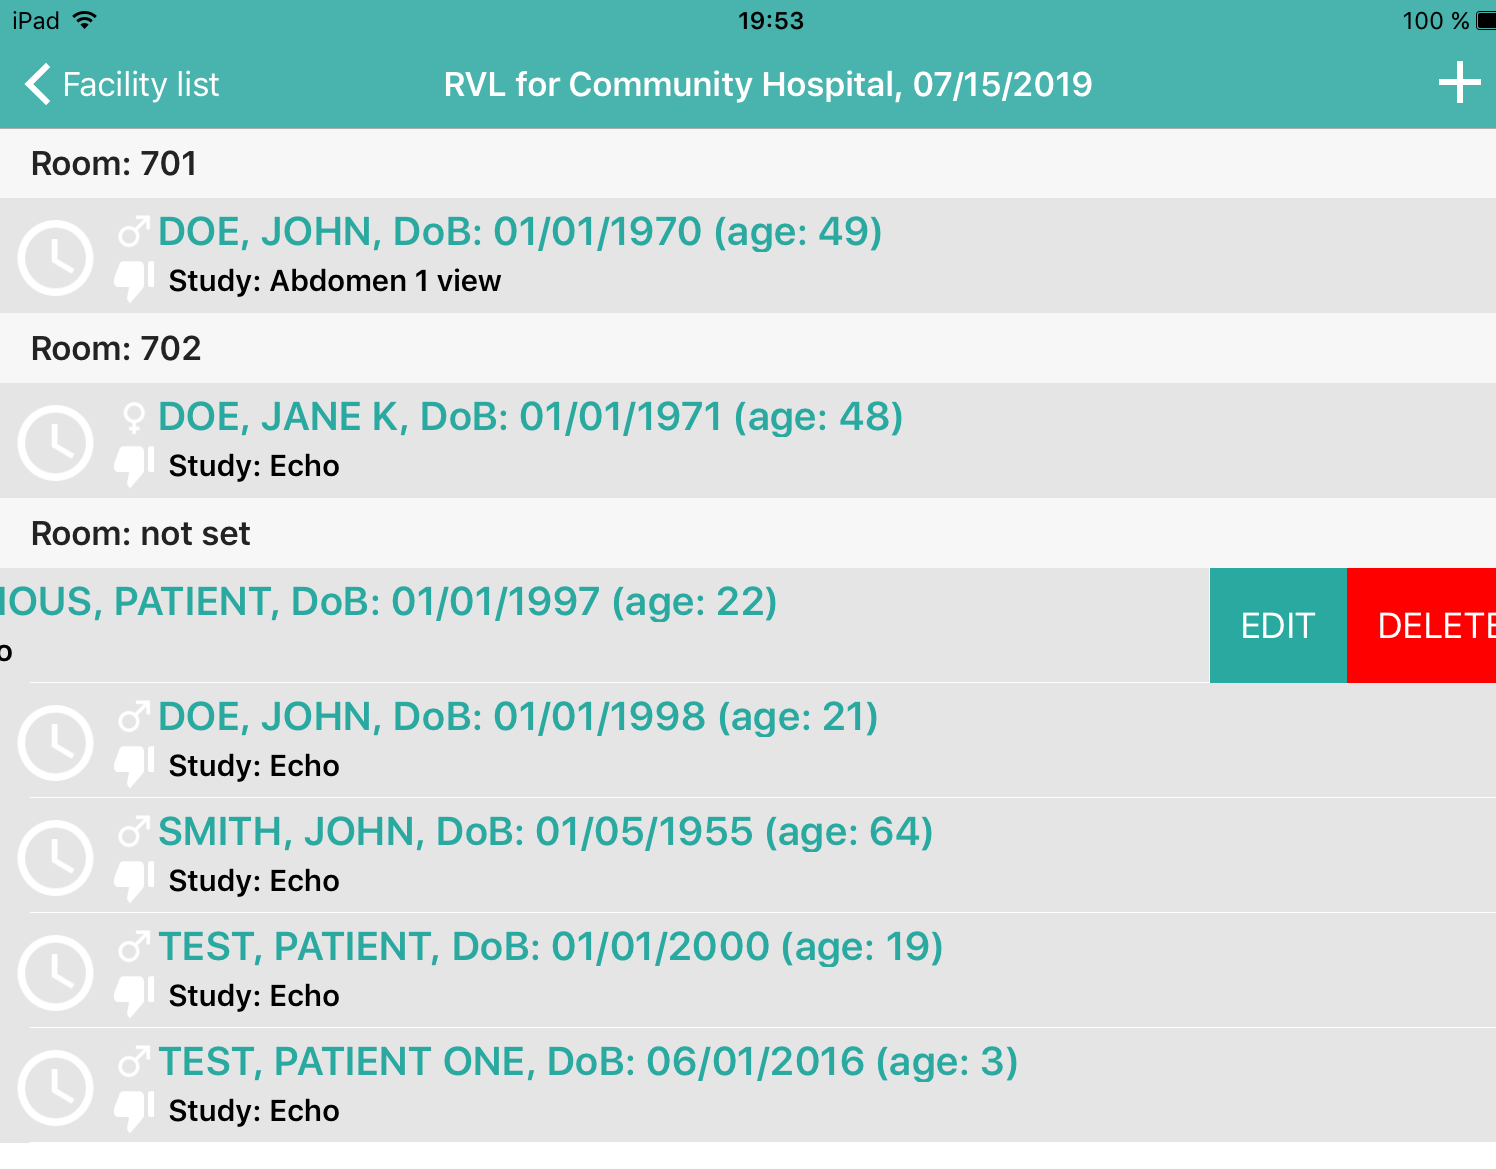Tap the clock icon beside John Smith
The width and height of the screenshot is (1496, 1169).
[x=55, y=857]
